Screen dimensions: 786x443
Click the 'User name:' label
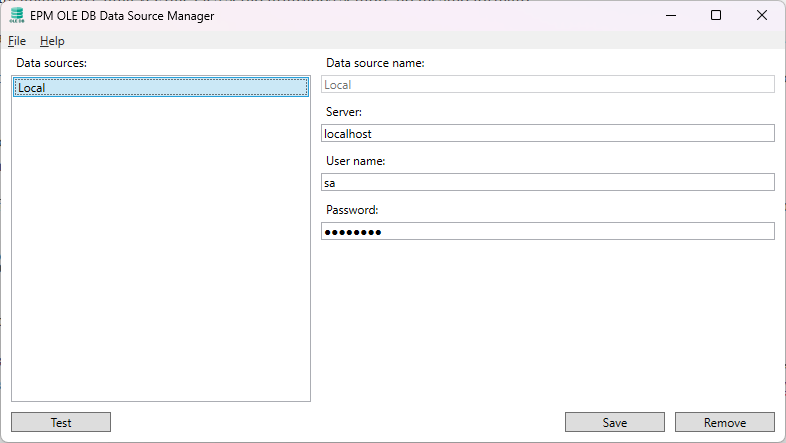point(355,161)
